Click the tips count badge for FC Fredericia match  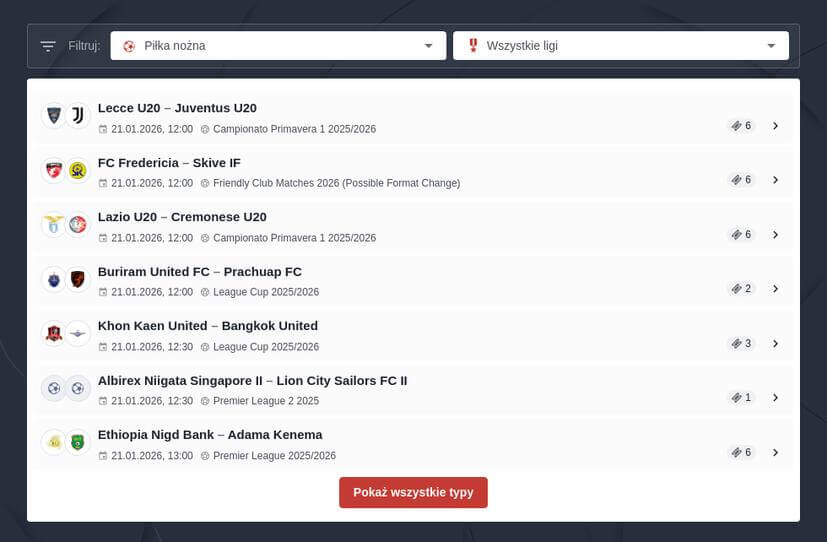741,180
